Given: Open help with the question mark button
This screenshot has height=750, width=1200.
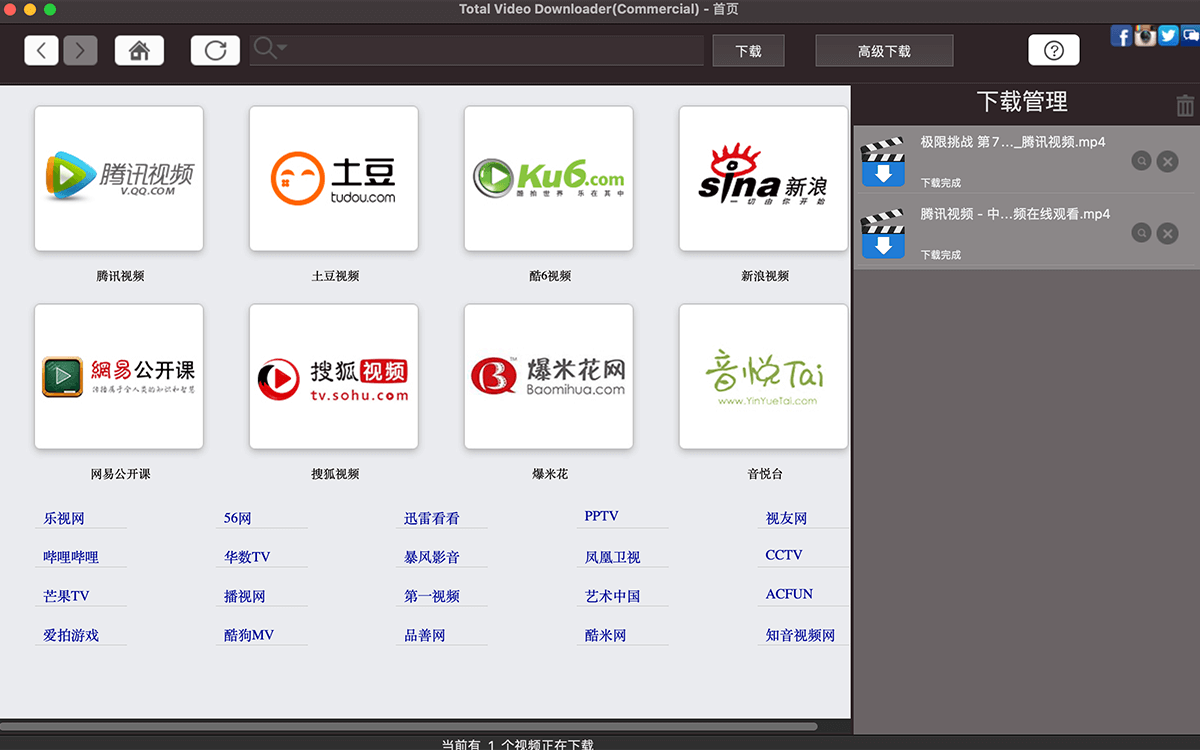Looking at the screenshot, I should pyautogui.click(x=1054, y=50).
